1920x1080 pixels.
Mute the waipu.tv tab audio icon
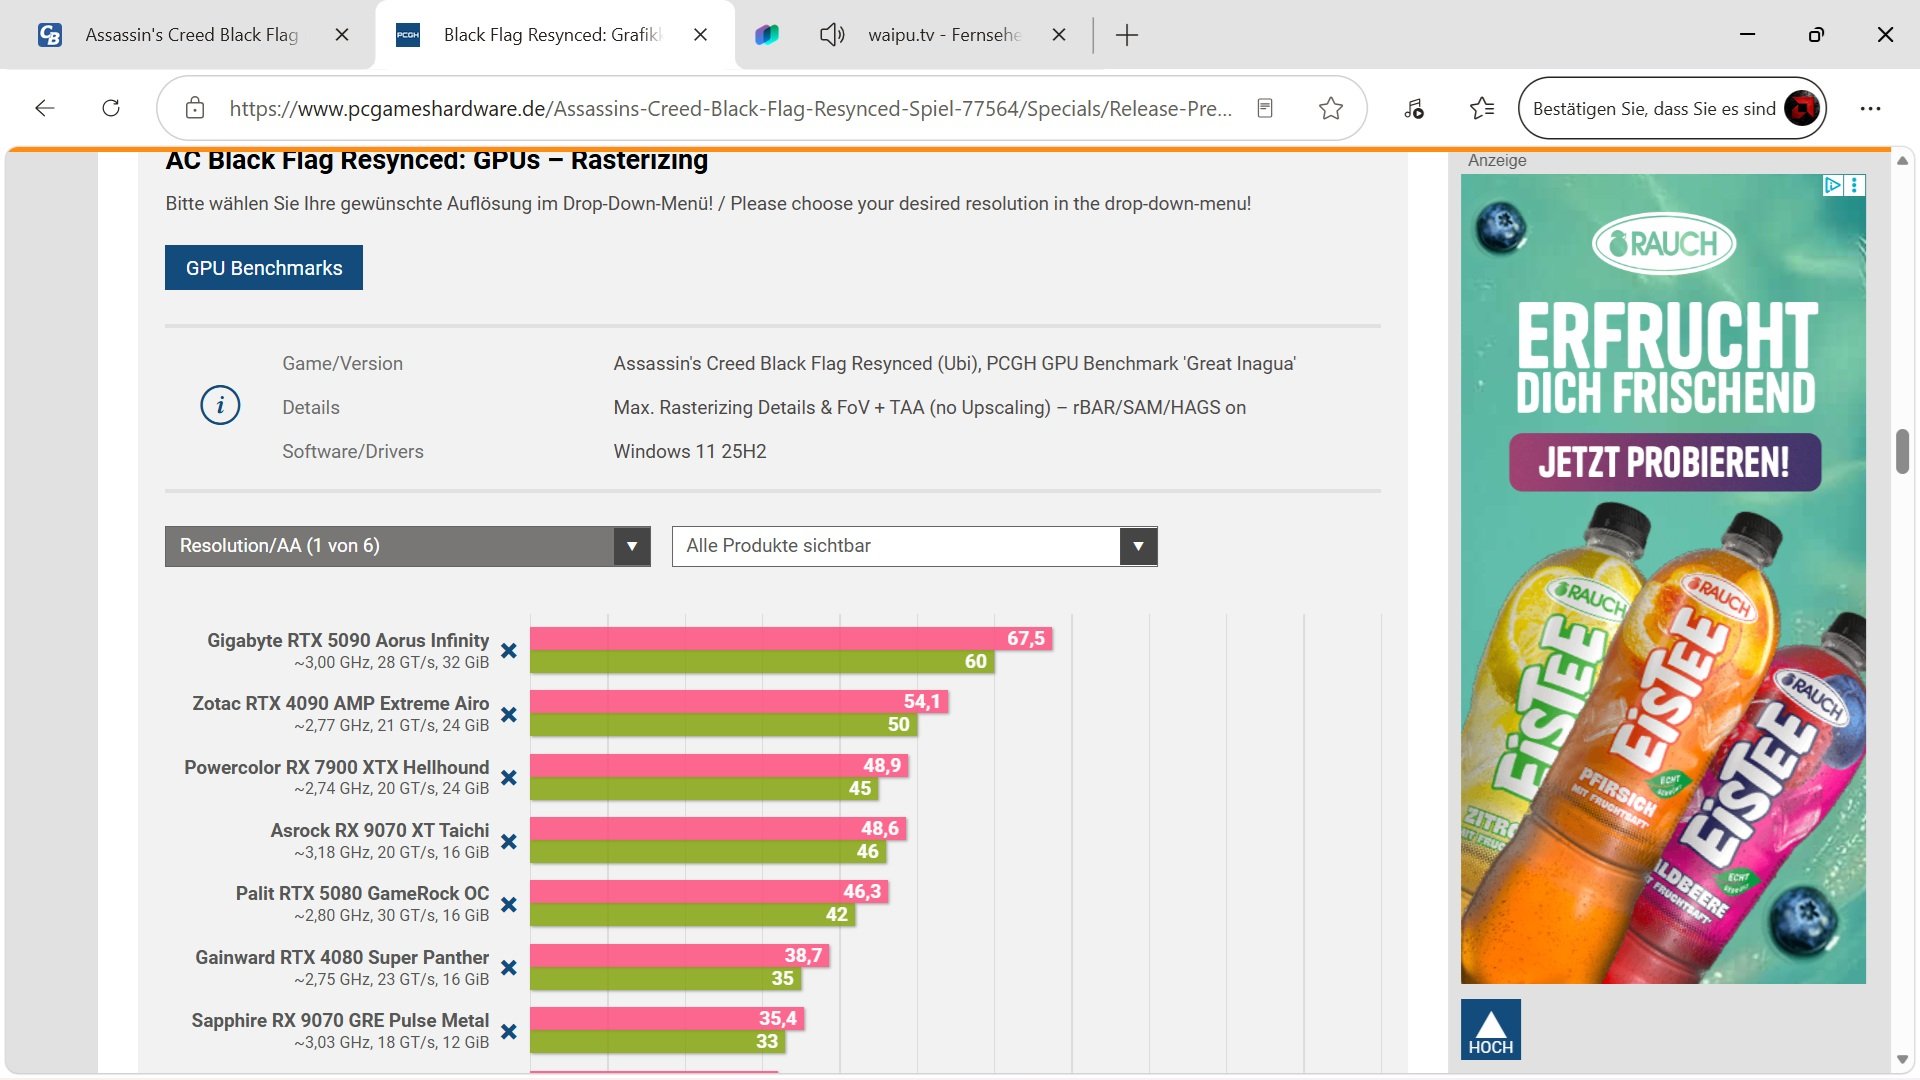coord(832,35)
